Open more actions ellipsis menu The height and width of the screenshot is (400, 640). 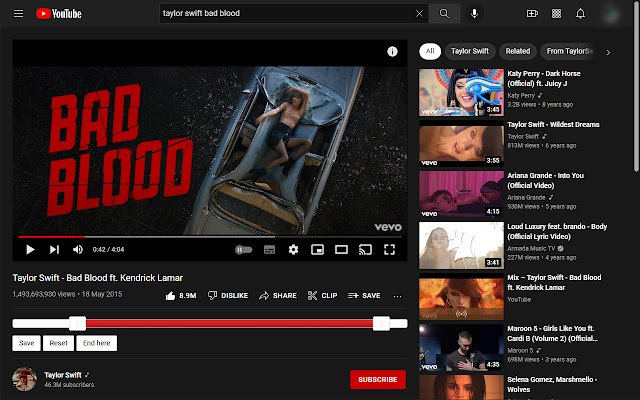coord(397,296)
